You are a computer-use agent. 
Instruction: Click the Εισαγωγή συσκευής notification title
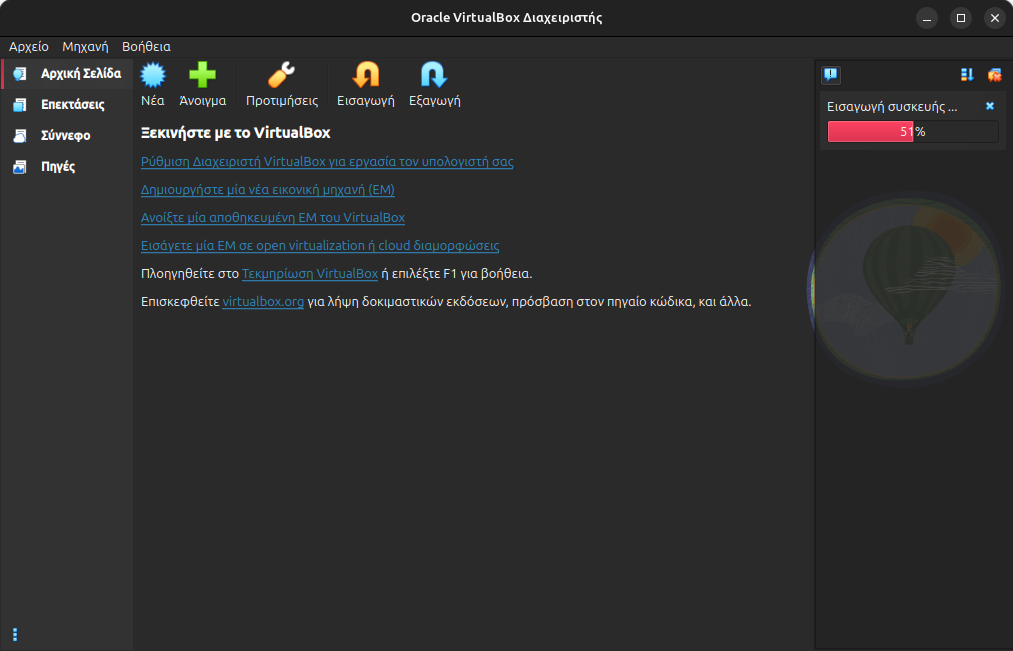coord(892,107)
